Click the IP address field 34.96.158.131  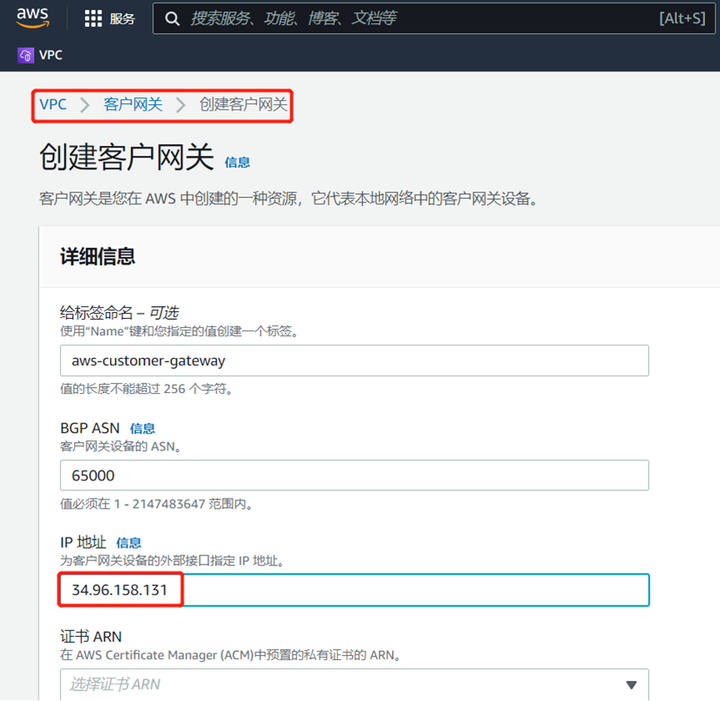(x=354, y=590)
